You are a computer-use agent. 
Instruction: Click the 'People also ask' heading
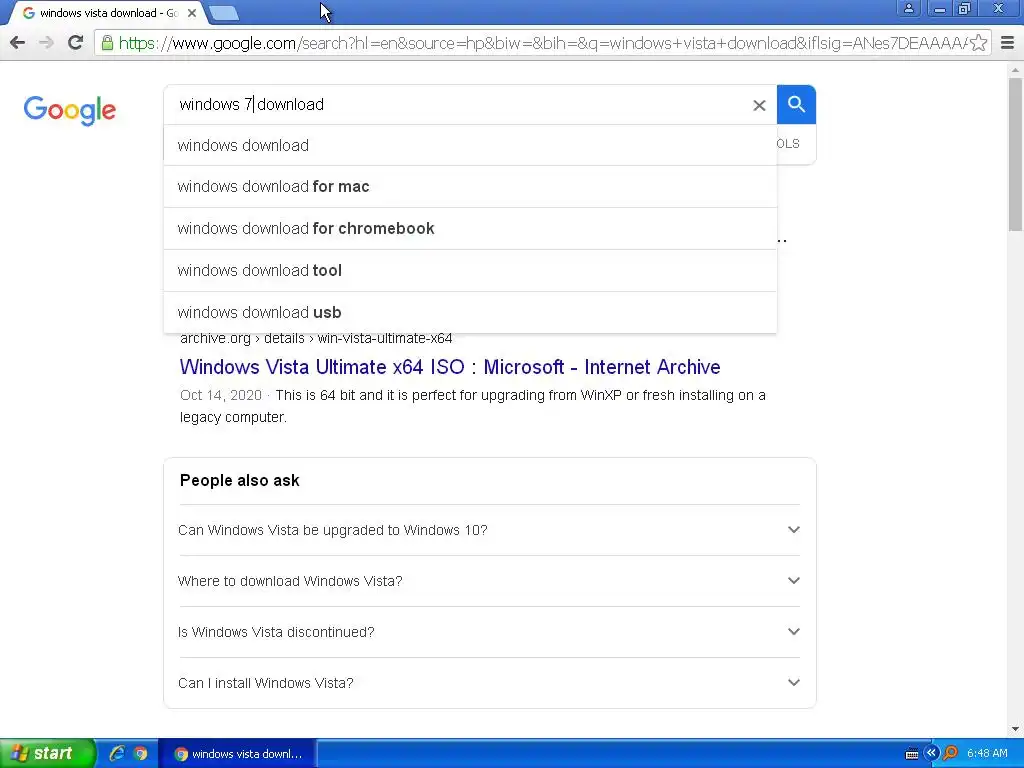240,481
